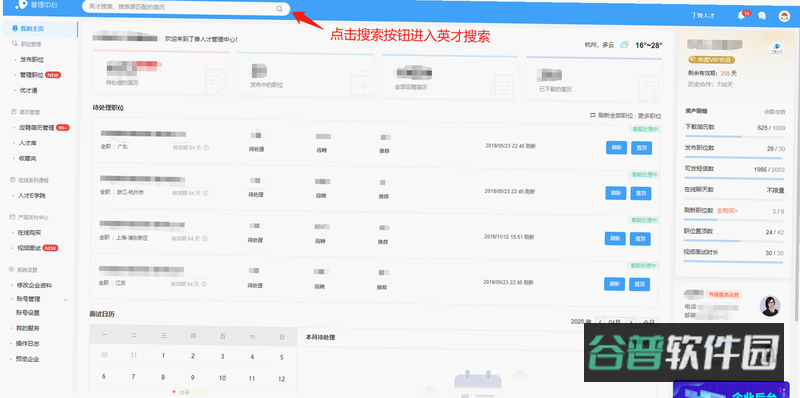Image resolution: width=800 pixels, height=398 pixels.
Task: Click the magnifier search icon in the top bar
Action: click(279, 9)
